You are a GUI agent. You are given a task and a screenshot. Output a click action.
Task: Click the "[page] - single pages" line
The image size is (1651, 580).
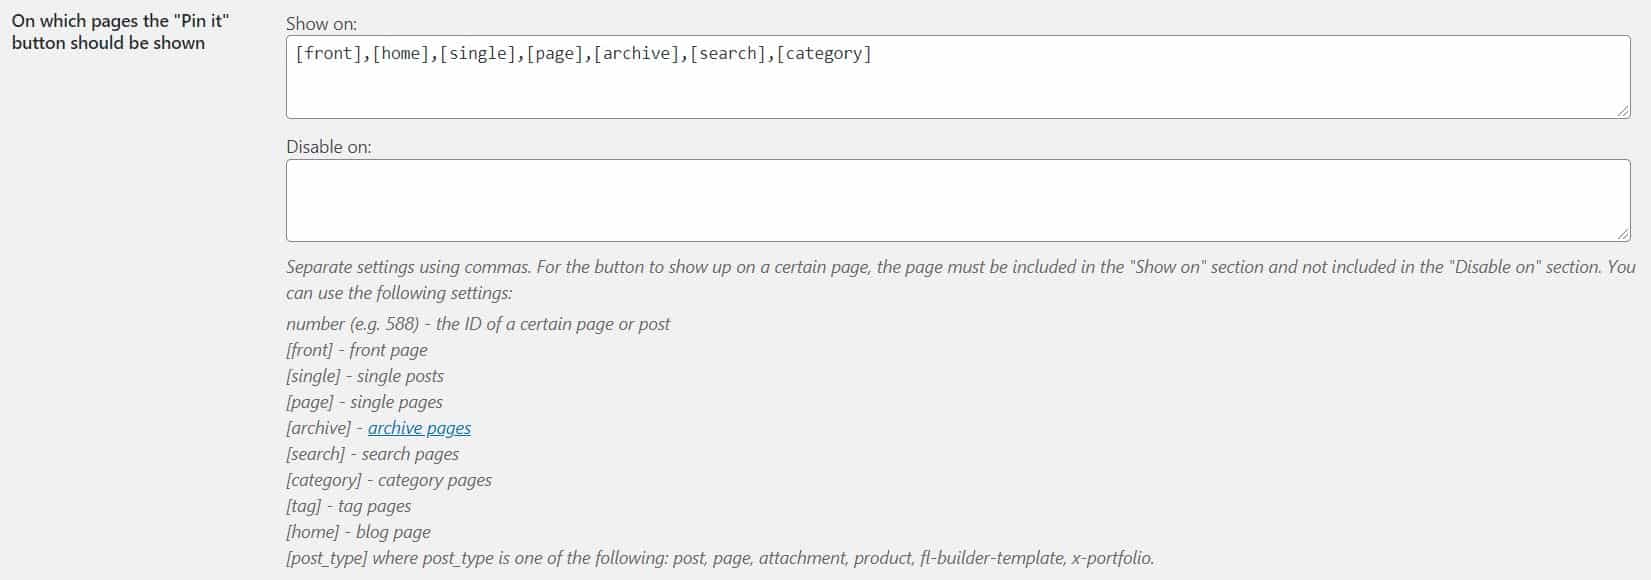364,402
